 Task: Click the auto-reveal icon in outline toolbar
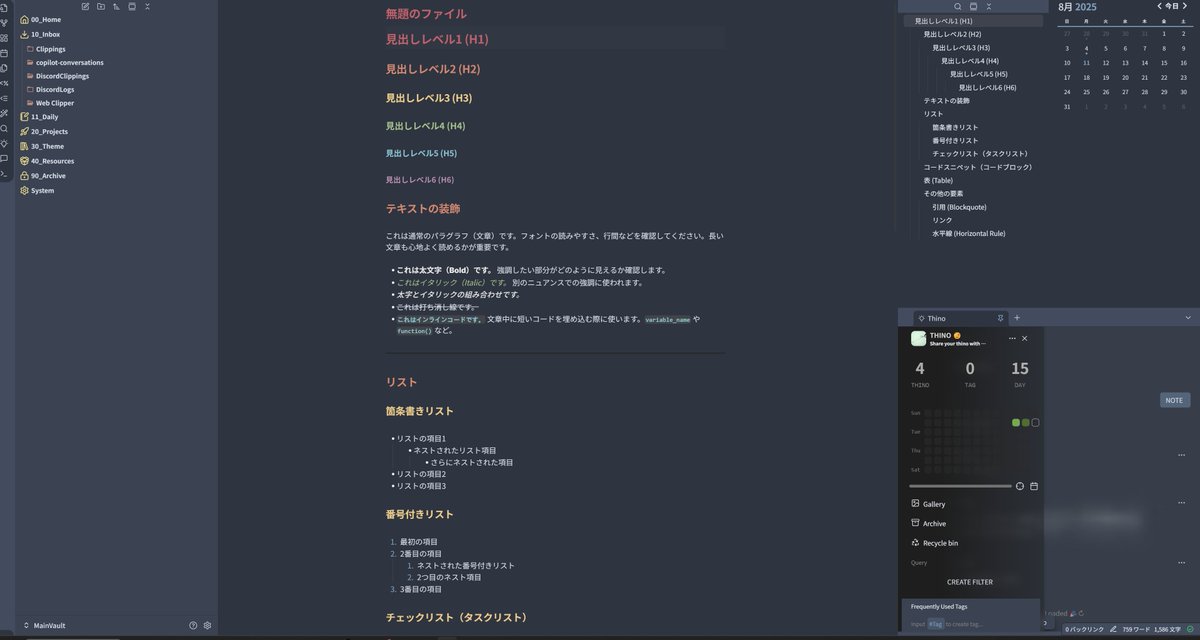coord(973,6)
